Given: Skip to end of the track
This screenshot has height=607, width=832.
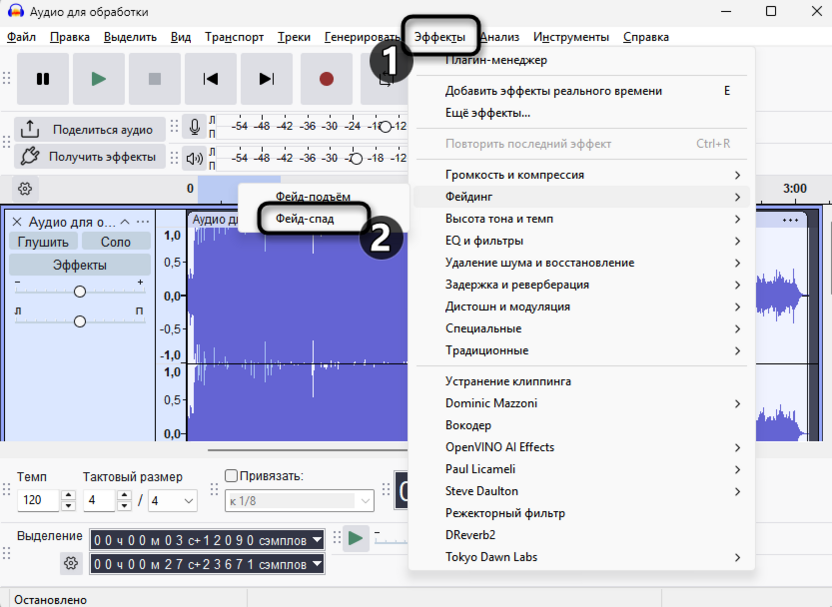Looking at the screenshot, I should (267, 79).
